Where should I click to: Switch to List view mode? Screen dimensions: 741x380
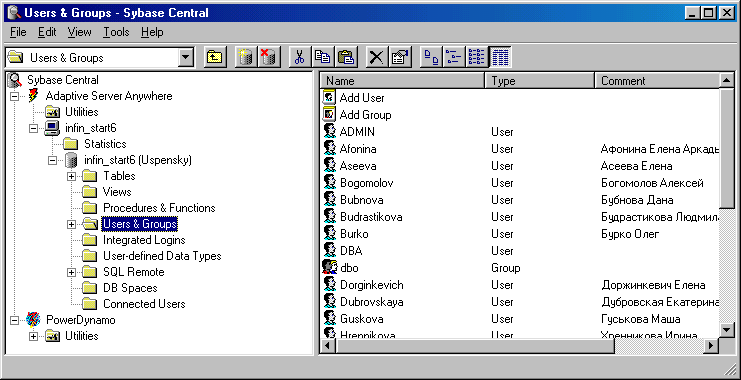(x=476, y=57)
